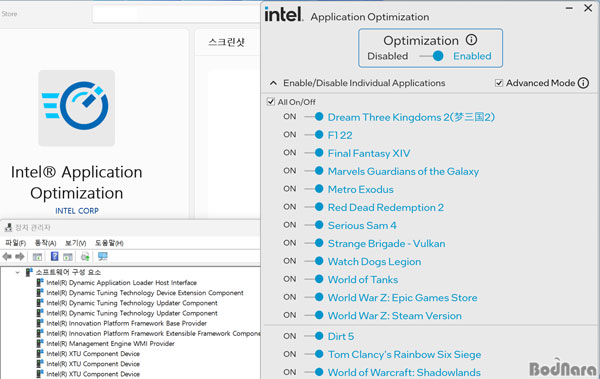The height and width of the screenshot is (379, 600).
Task: Toggle off Red Dead Redemption 2 switch
Action: (x=315, y=207)
